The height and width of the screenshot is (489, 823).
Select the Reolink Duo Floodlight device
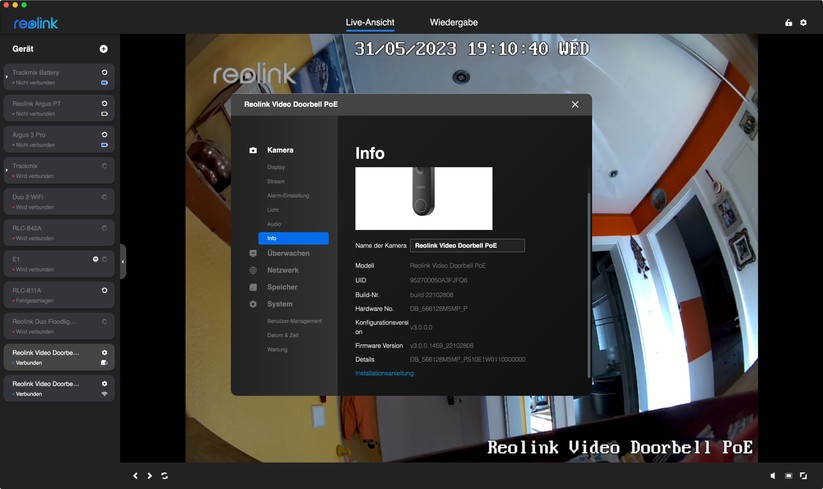(59, 326)
